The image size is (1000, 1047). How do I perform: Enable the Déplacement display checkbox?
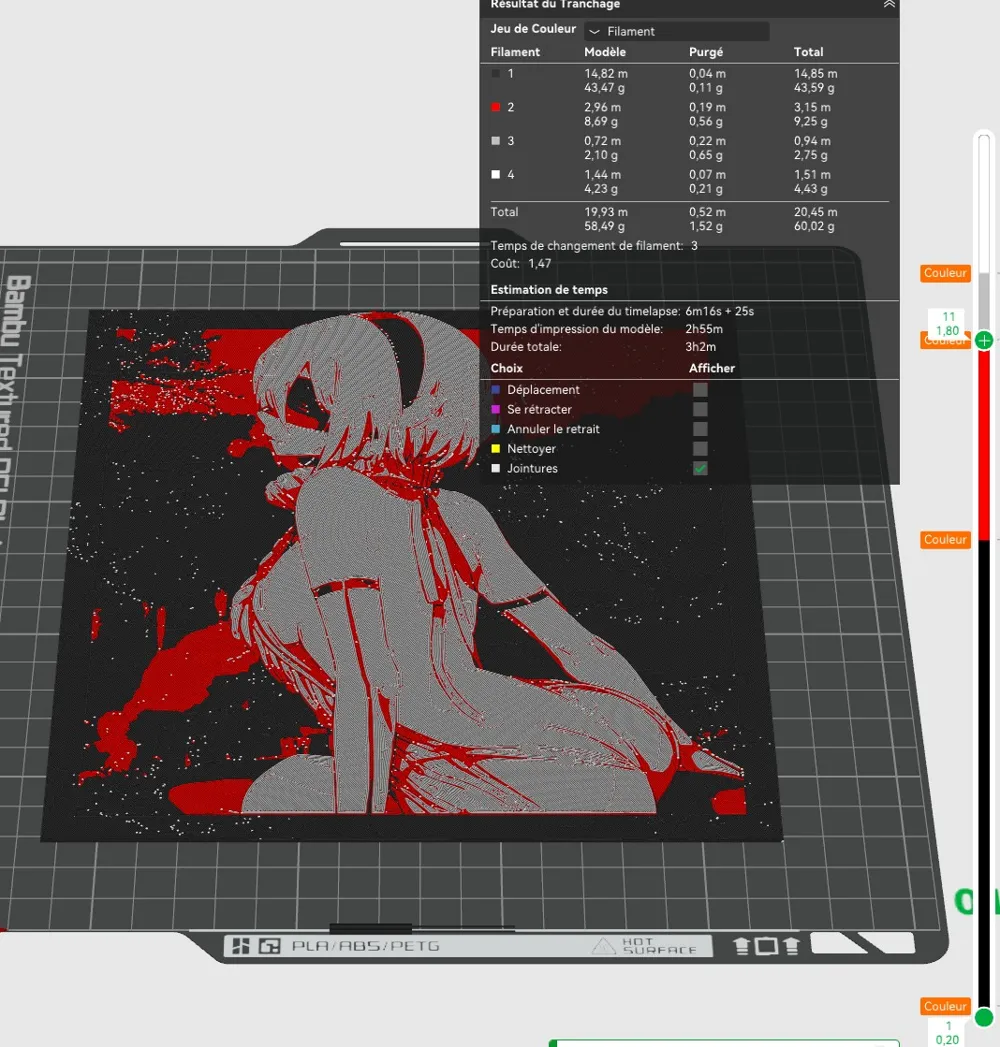coord(700,390)
